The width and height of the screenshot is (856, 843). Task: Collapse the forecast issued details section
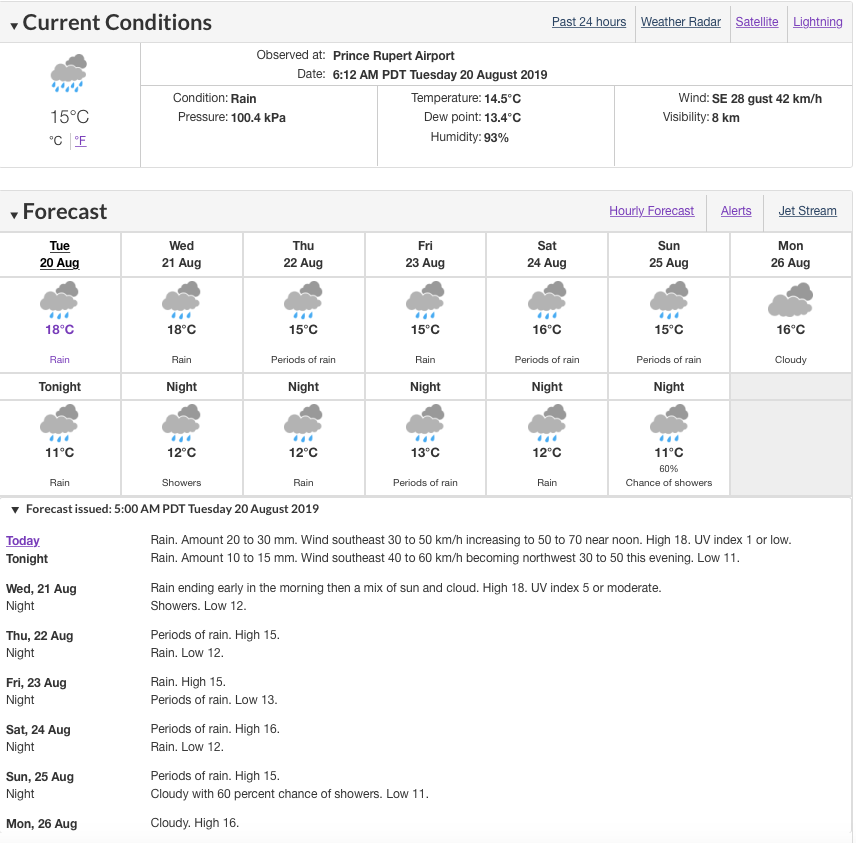click(x=13, y=509)
